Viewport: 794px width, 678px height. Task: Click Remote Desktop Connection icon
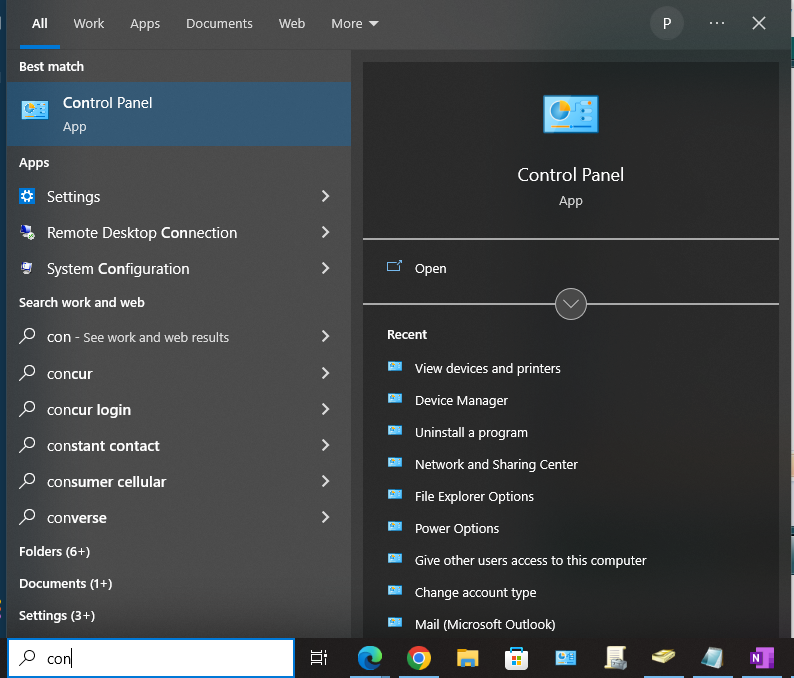pyautogui.click(x=27, y=232)
